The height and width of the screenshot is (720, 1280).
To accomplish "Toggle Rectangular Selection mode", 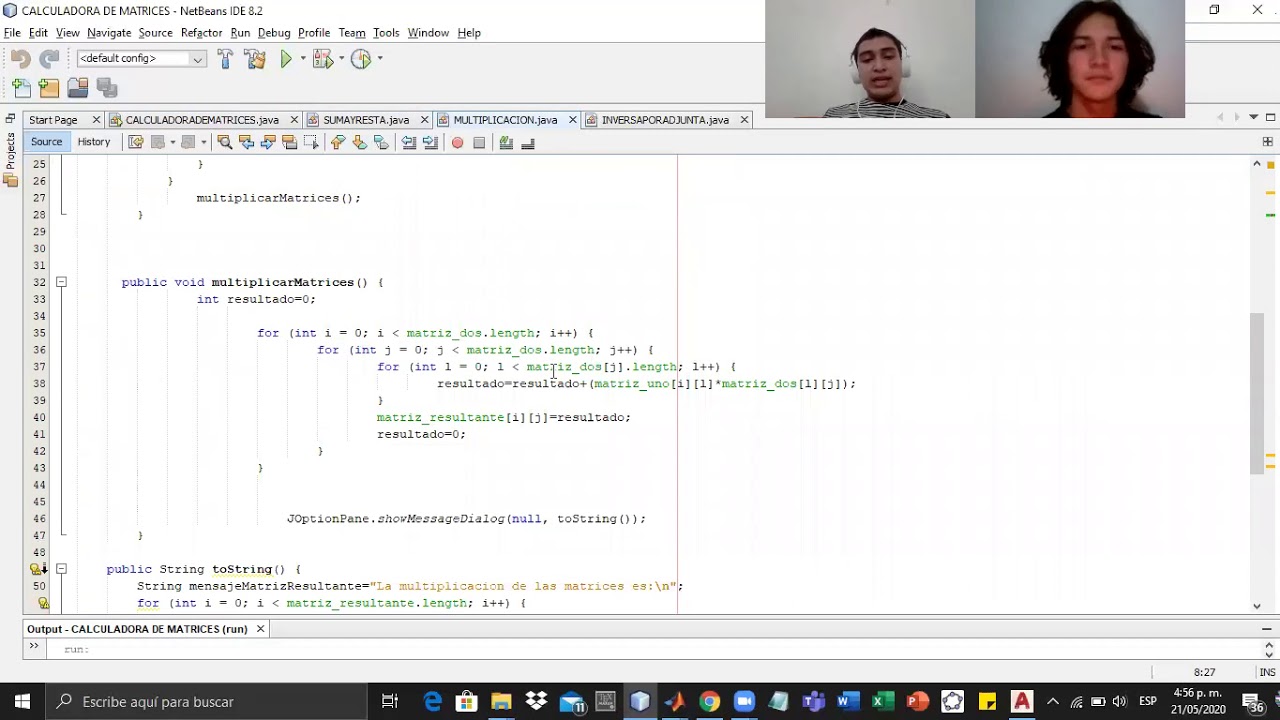I will coord(311,143).
